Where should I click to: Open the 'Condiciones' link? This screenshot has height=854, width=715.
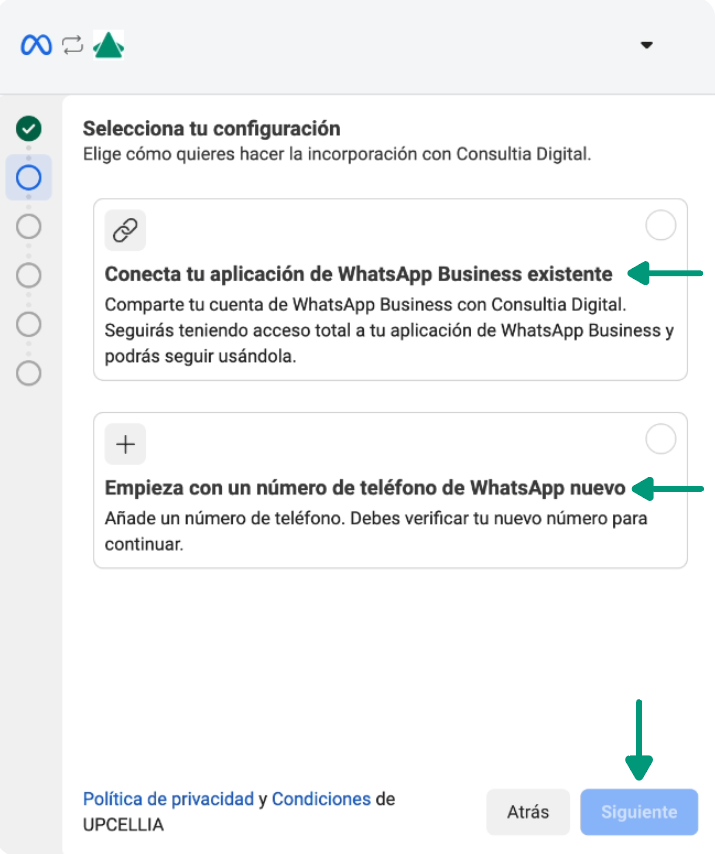[321, 799]
